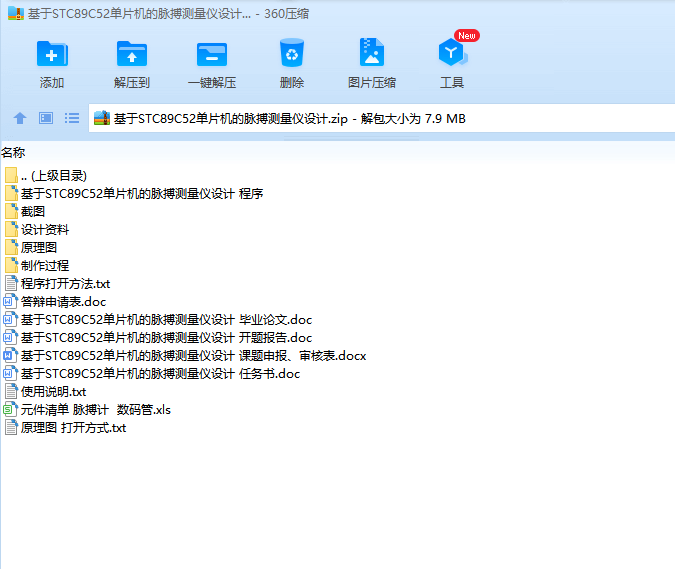The width and height of the screenshot is (675, 569).
Task: Click the folder icon of 截图
Action: click(x=11, y=211)
